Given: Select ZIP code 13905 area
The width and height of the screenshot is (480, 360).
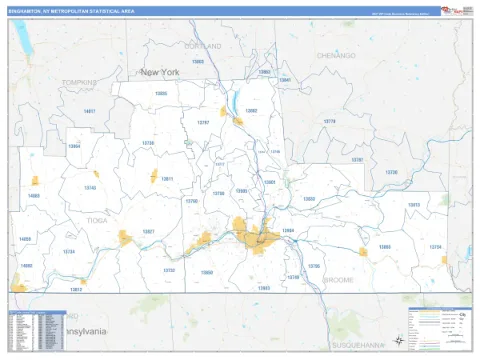Looking at the screenshot, I should click(241, 191).
